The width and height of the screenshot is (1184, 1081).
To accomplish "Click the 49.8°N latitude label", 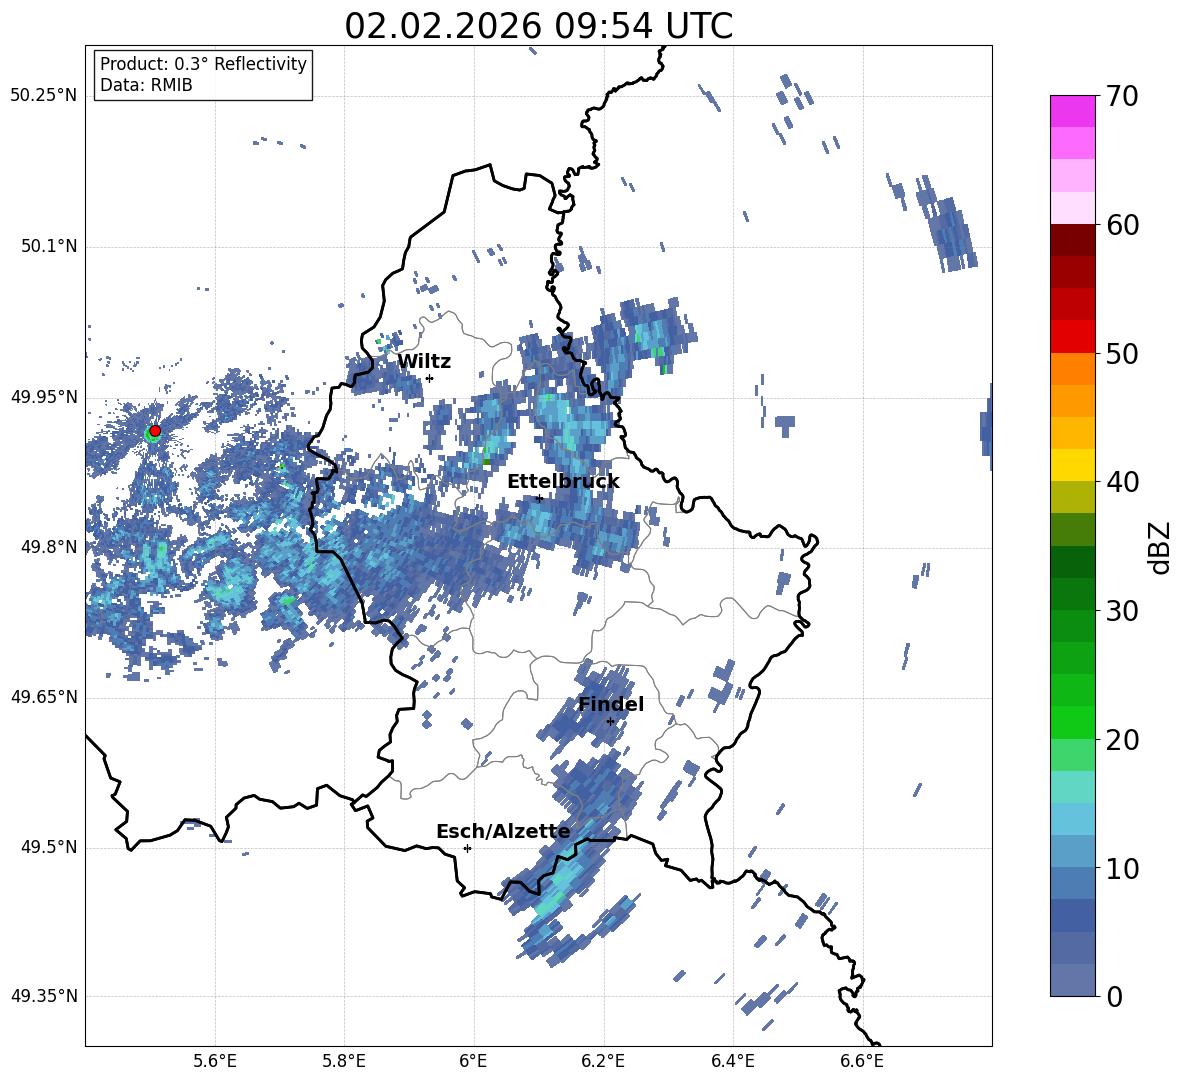I will point(48,547).
